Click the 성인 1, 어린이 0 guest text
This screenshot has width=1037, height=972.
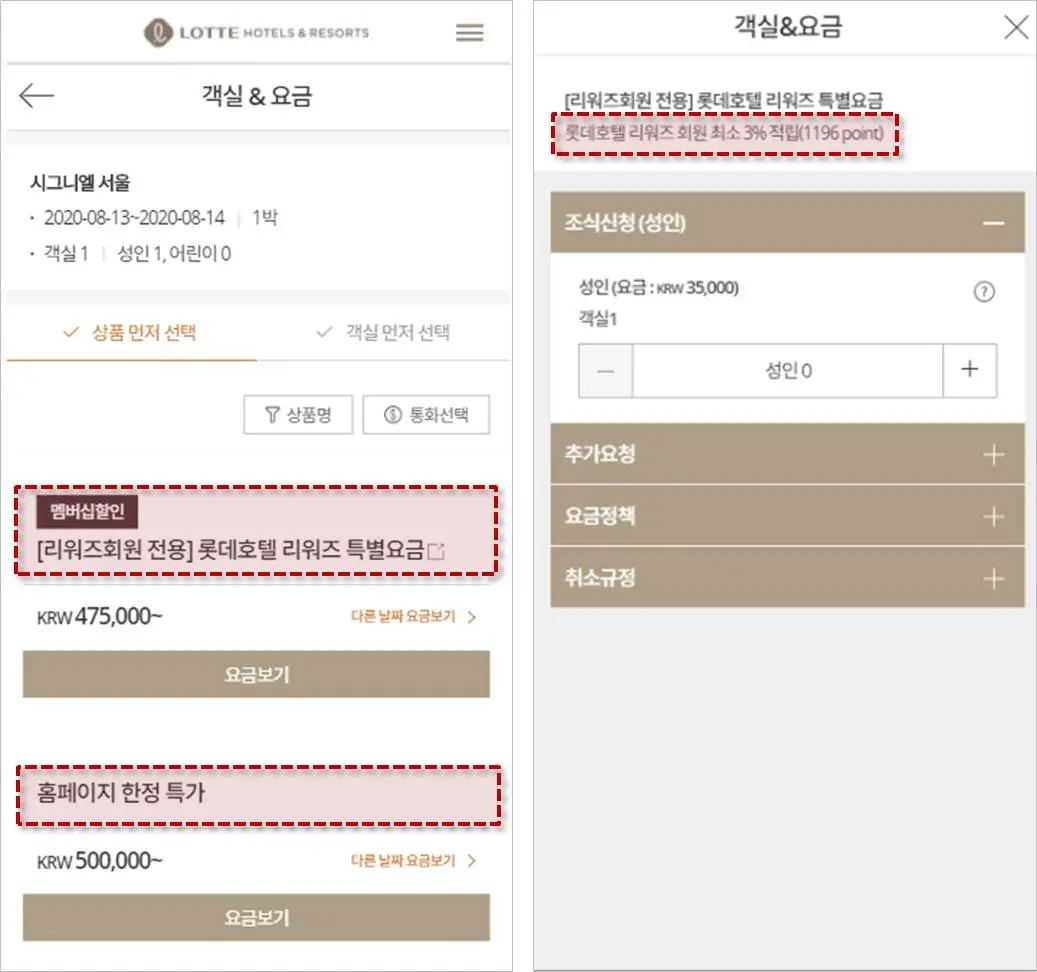tap(174, 253)
